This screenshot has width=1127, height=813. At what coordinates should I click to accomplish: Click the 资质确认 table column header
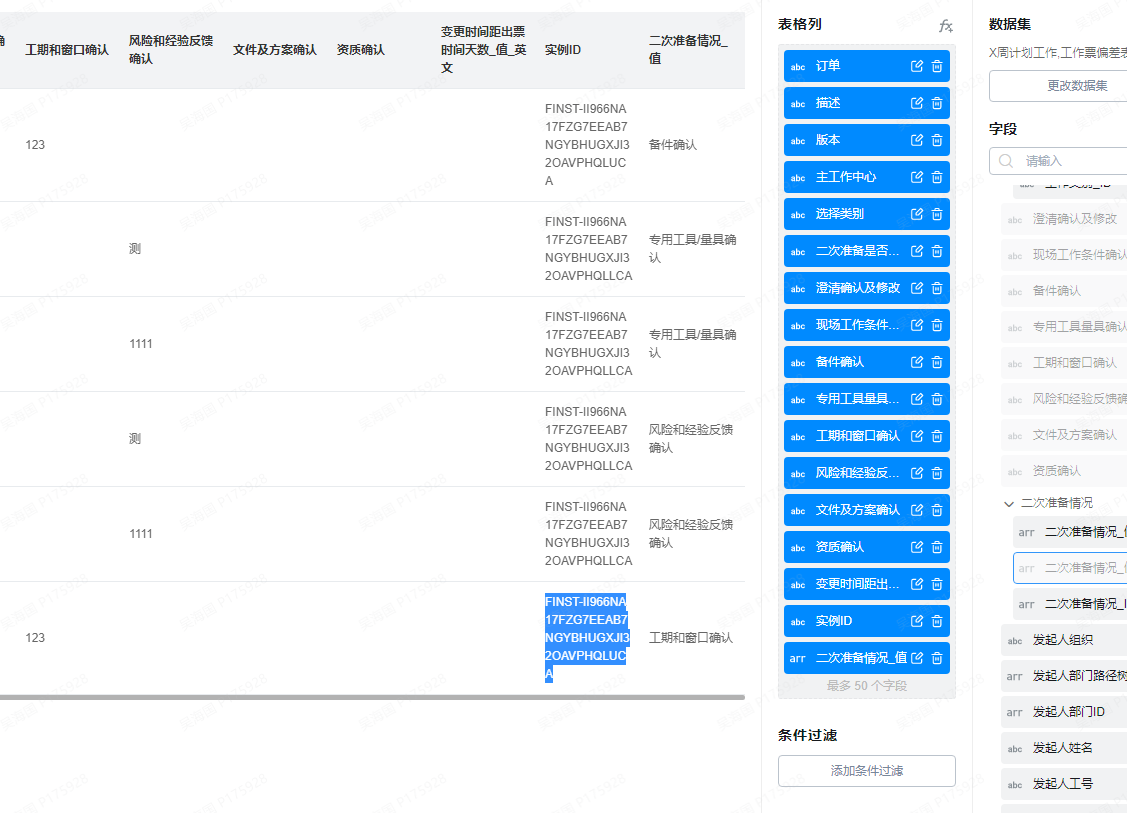click(361, 50)
